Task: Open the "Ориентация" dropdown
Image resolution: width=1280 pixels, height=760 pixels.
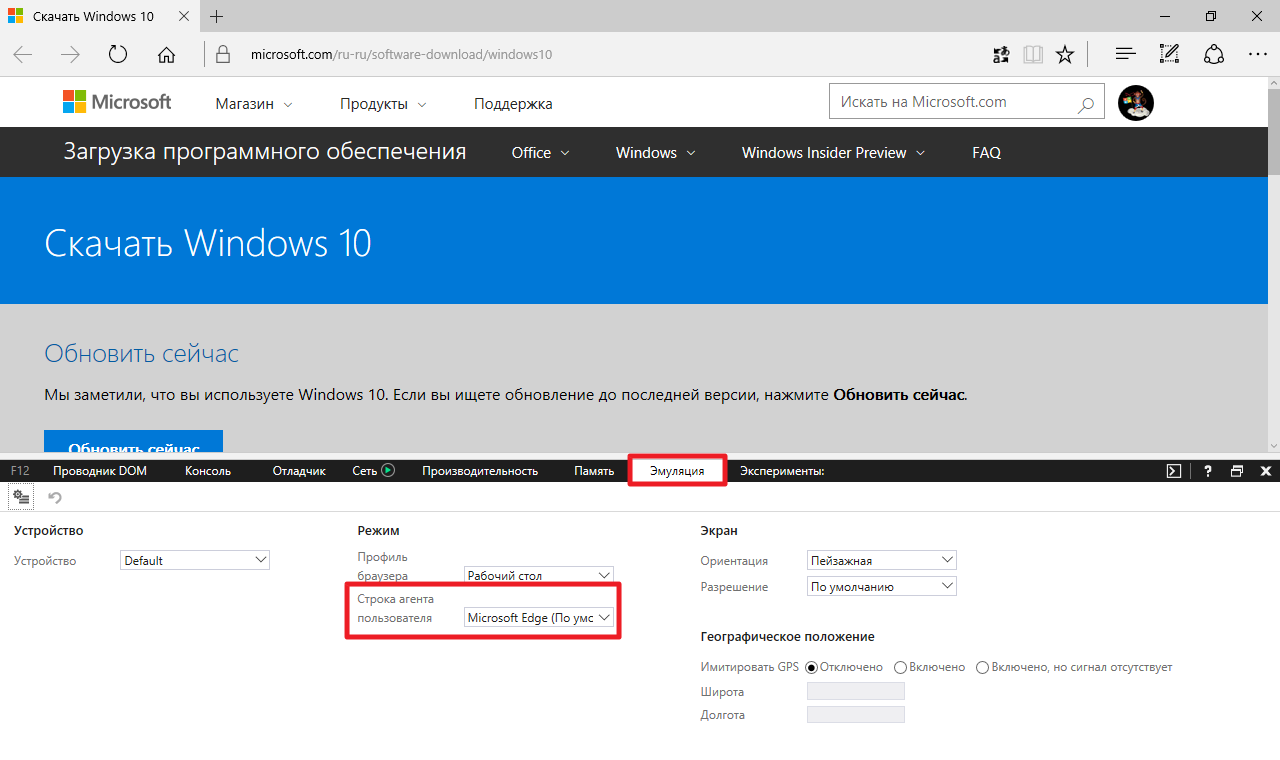Action: tap(881, 561)
